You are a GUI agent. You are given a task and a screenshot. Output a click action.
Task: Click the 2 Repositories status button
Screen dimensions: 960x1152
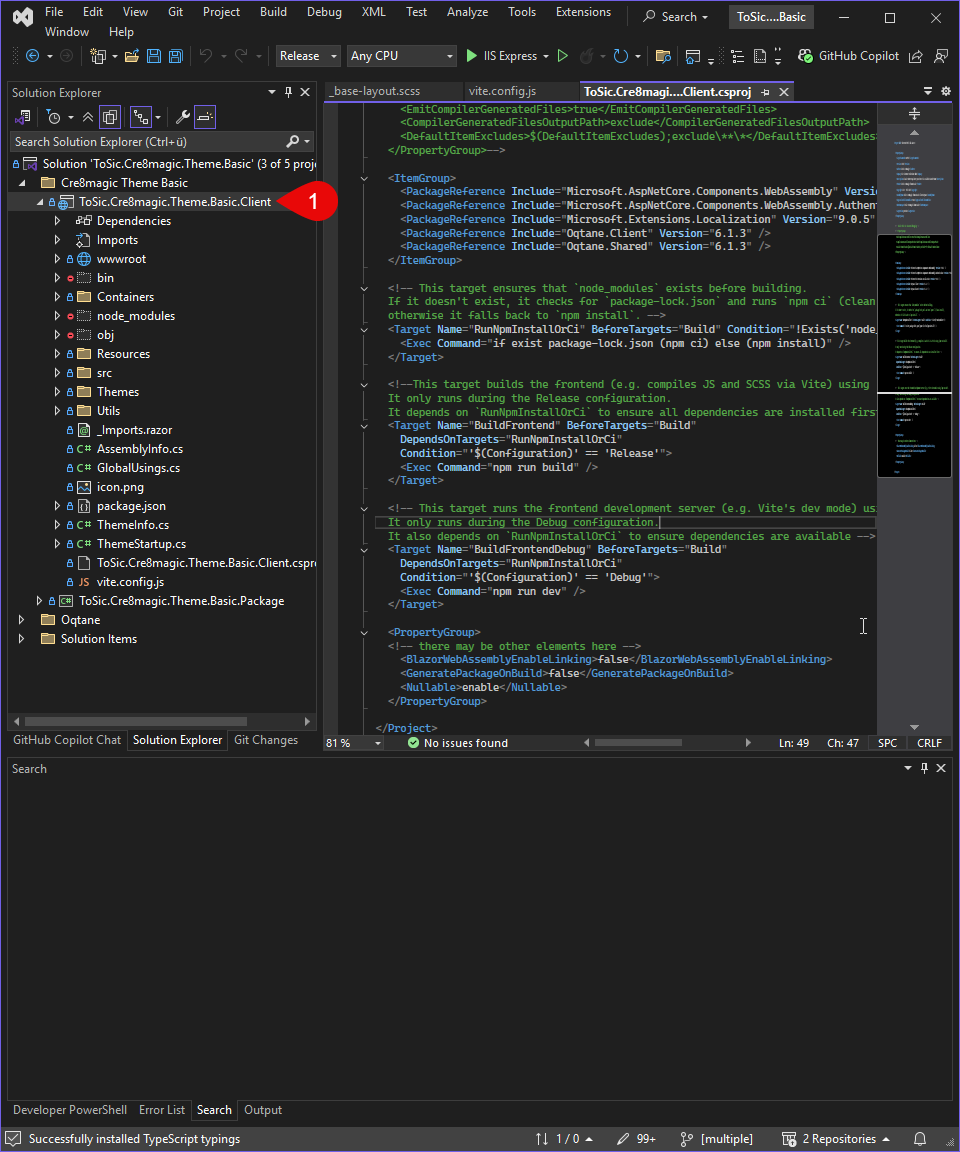point(836,1139)
